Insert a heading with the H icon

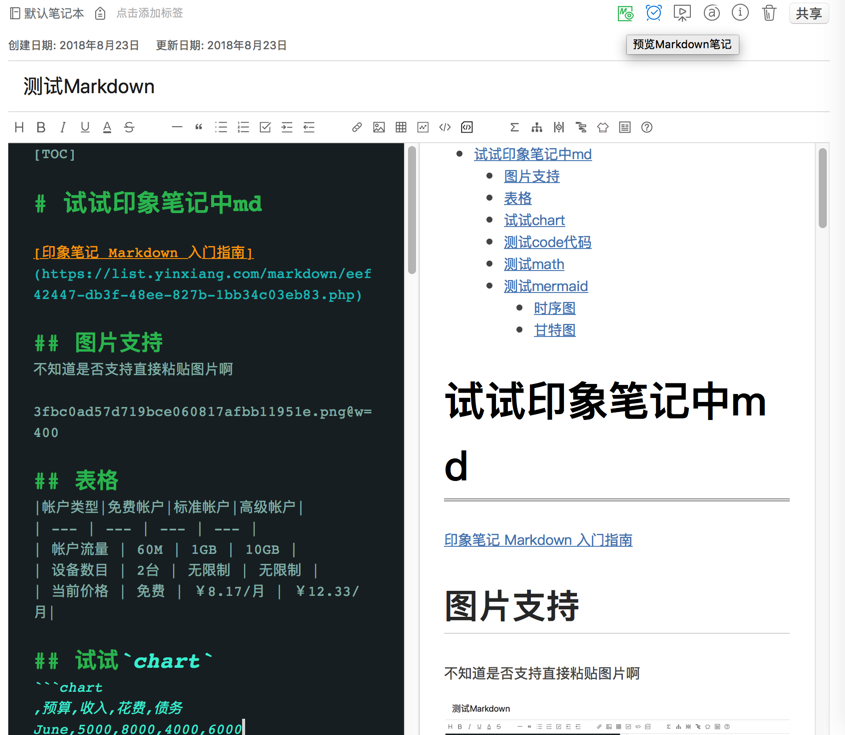pos(19,127)
